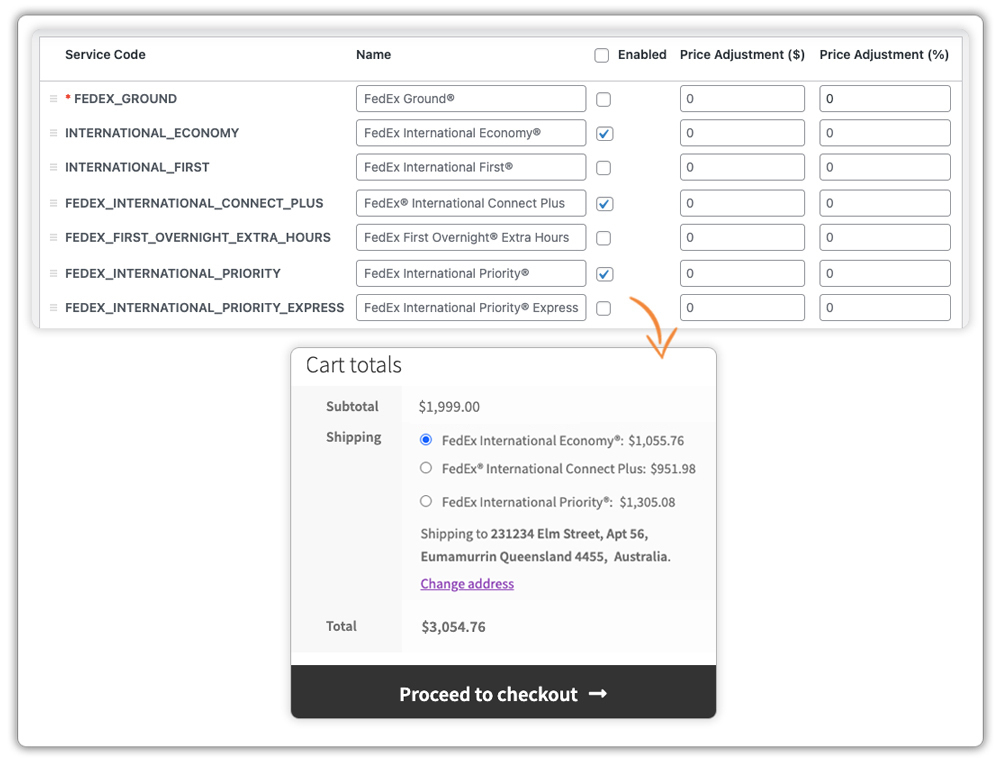Screen dimensions: 1000x761
Task: Toggle the Enabled select-all header checkbox
Action: pos(601,55)
